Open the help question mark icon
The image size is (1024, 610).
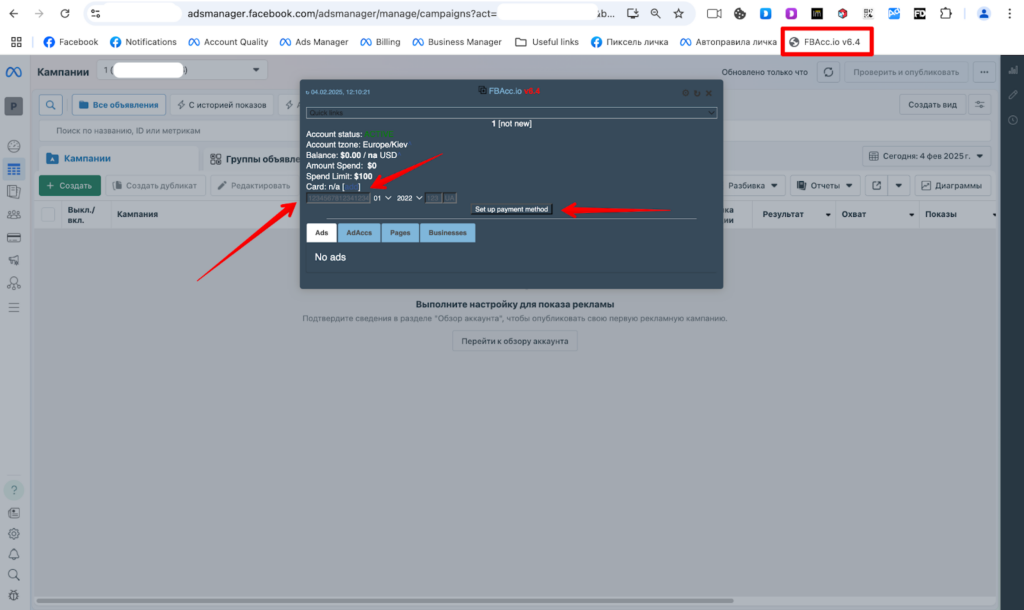pos(14,490)
